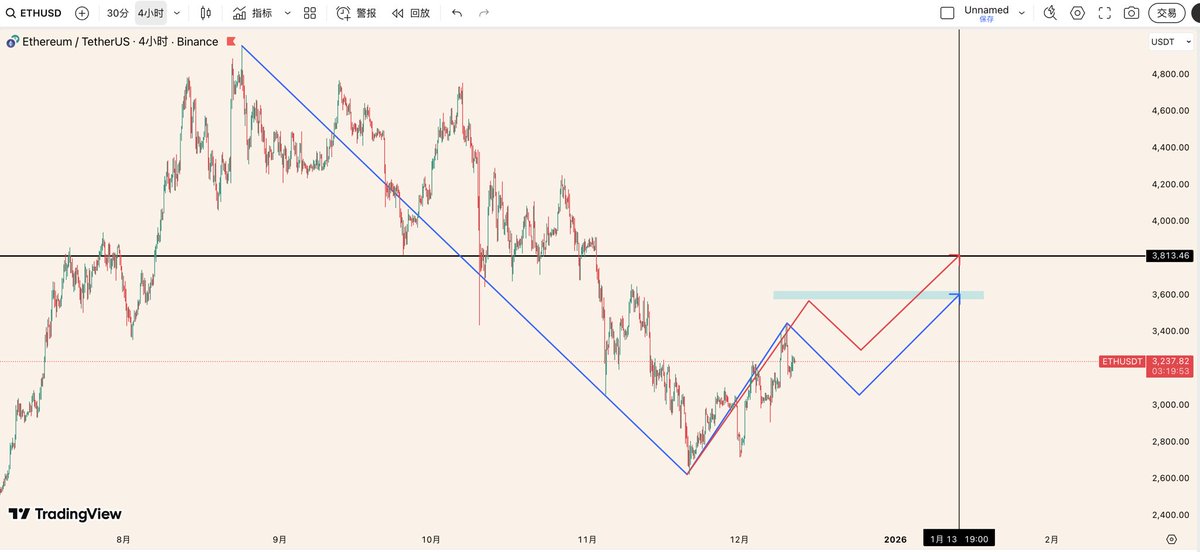
Task: Select the 4小时 timeframe
Action: click(150, 13)
